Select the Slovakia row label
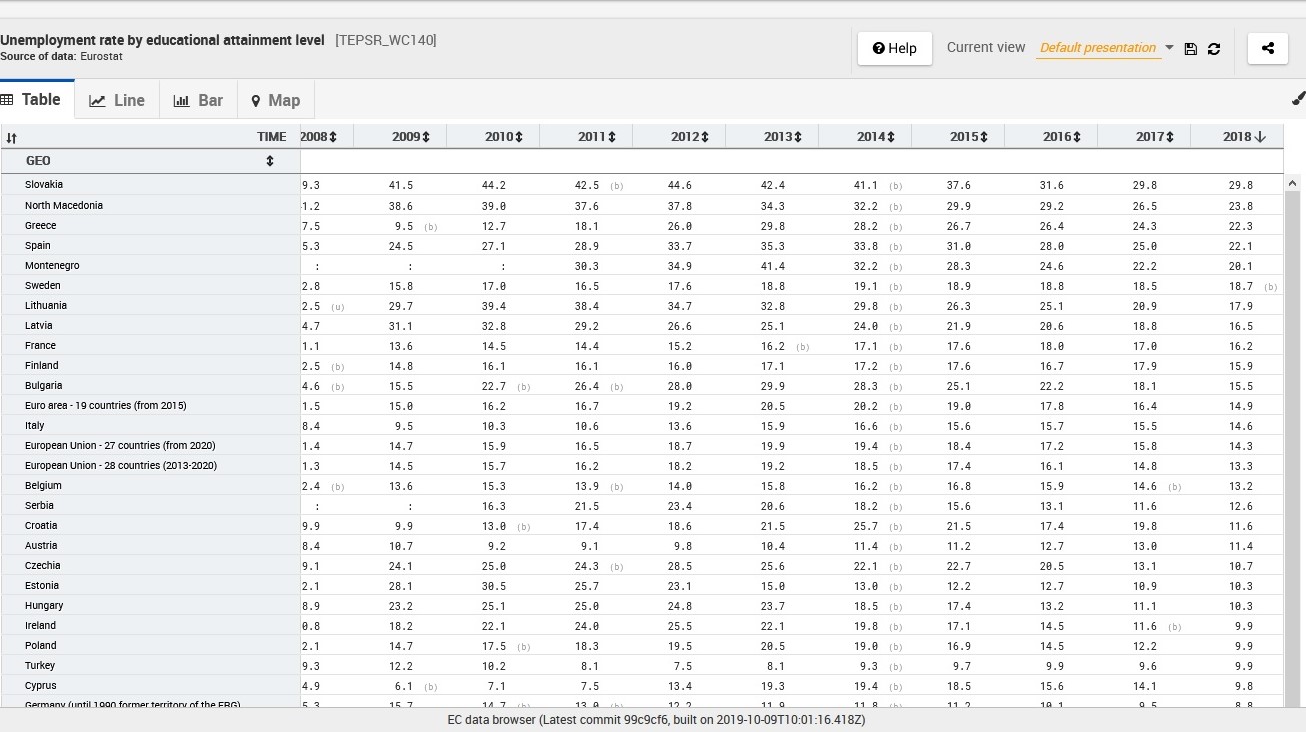Viewport: 1306px width, 732px height. coord(44,185)
